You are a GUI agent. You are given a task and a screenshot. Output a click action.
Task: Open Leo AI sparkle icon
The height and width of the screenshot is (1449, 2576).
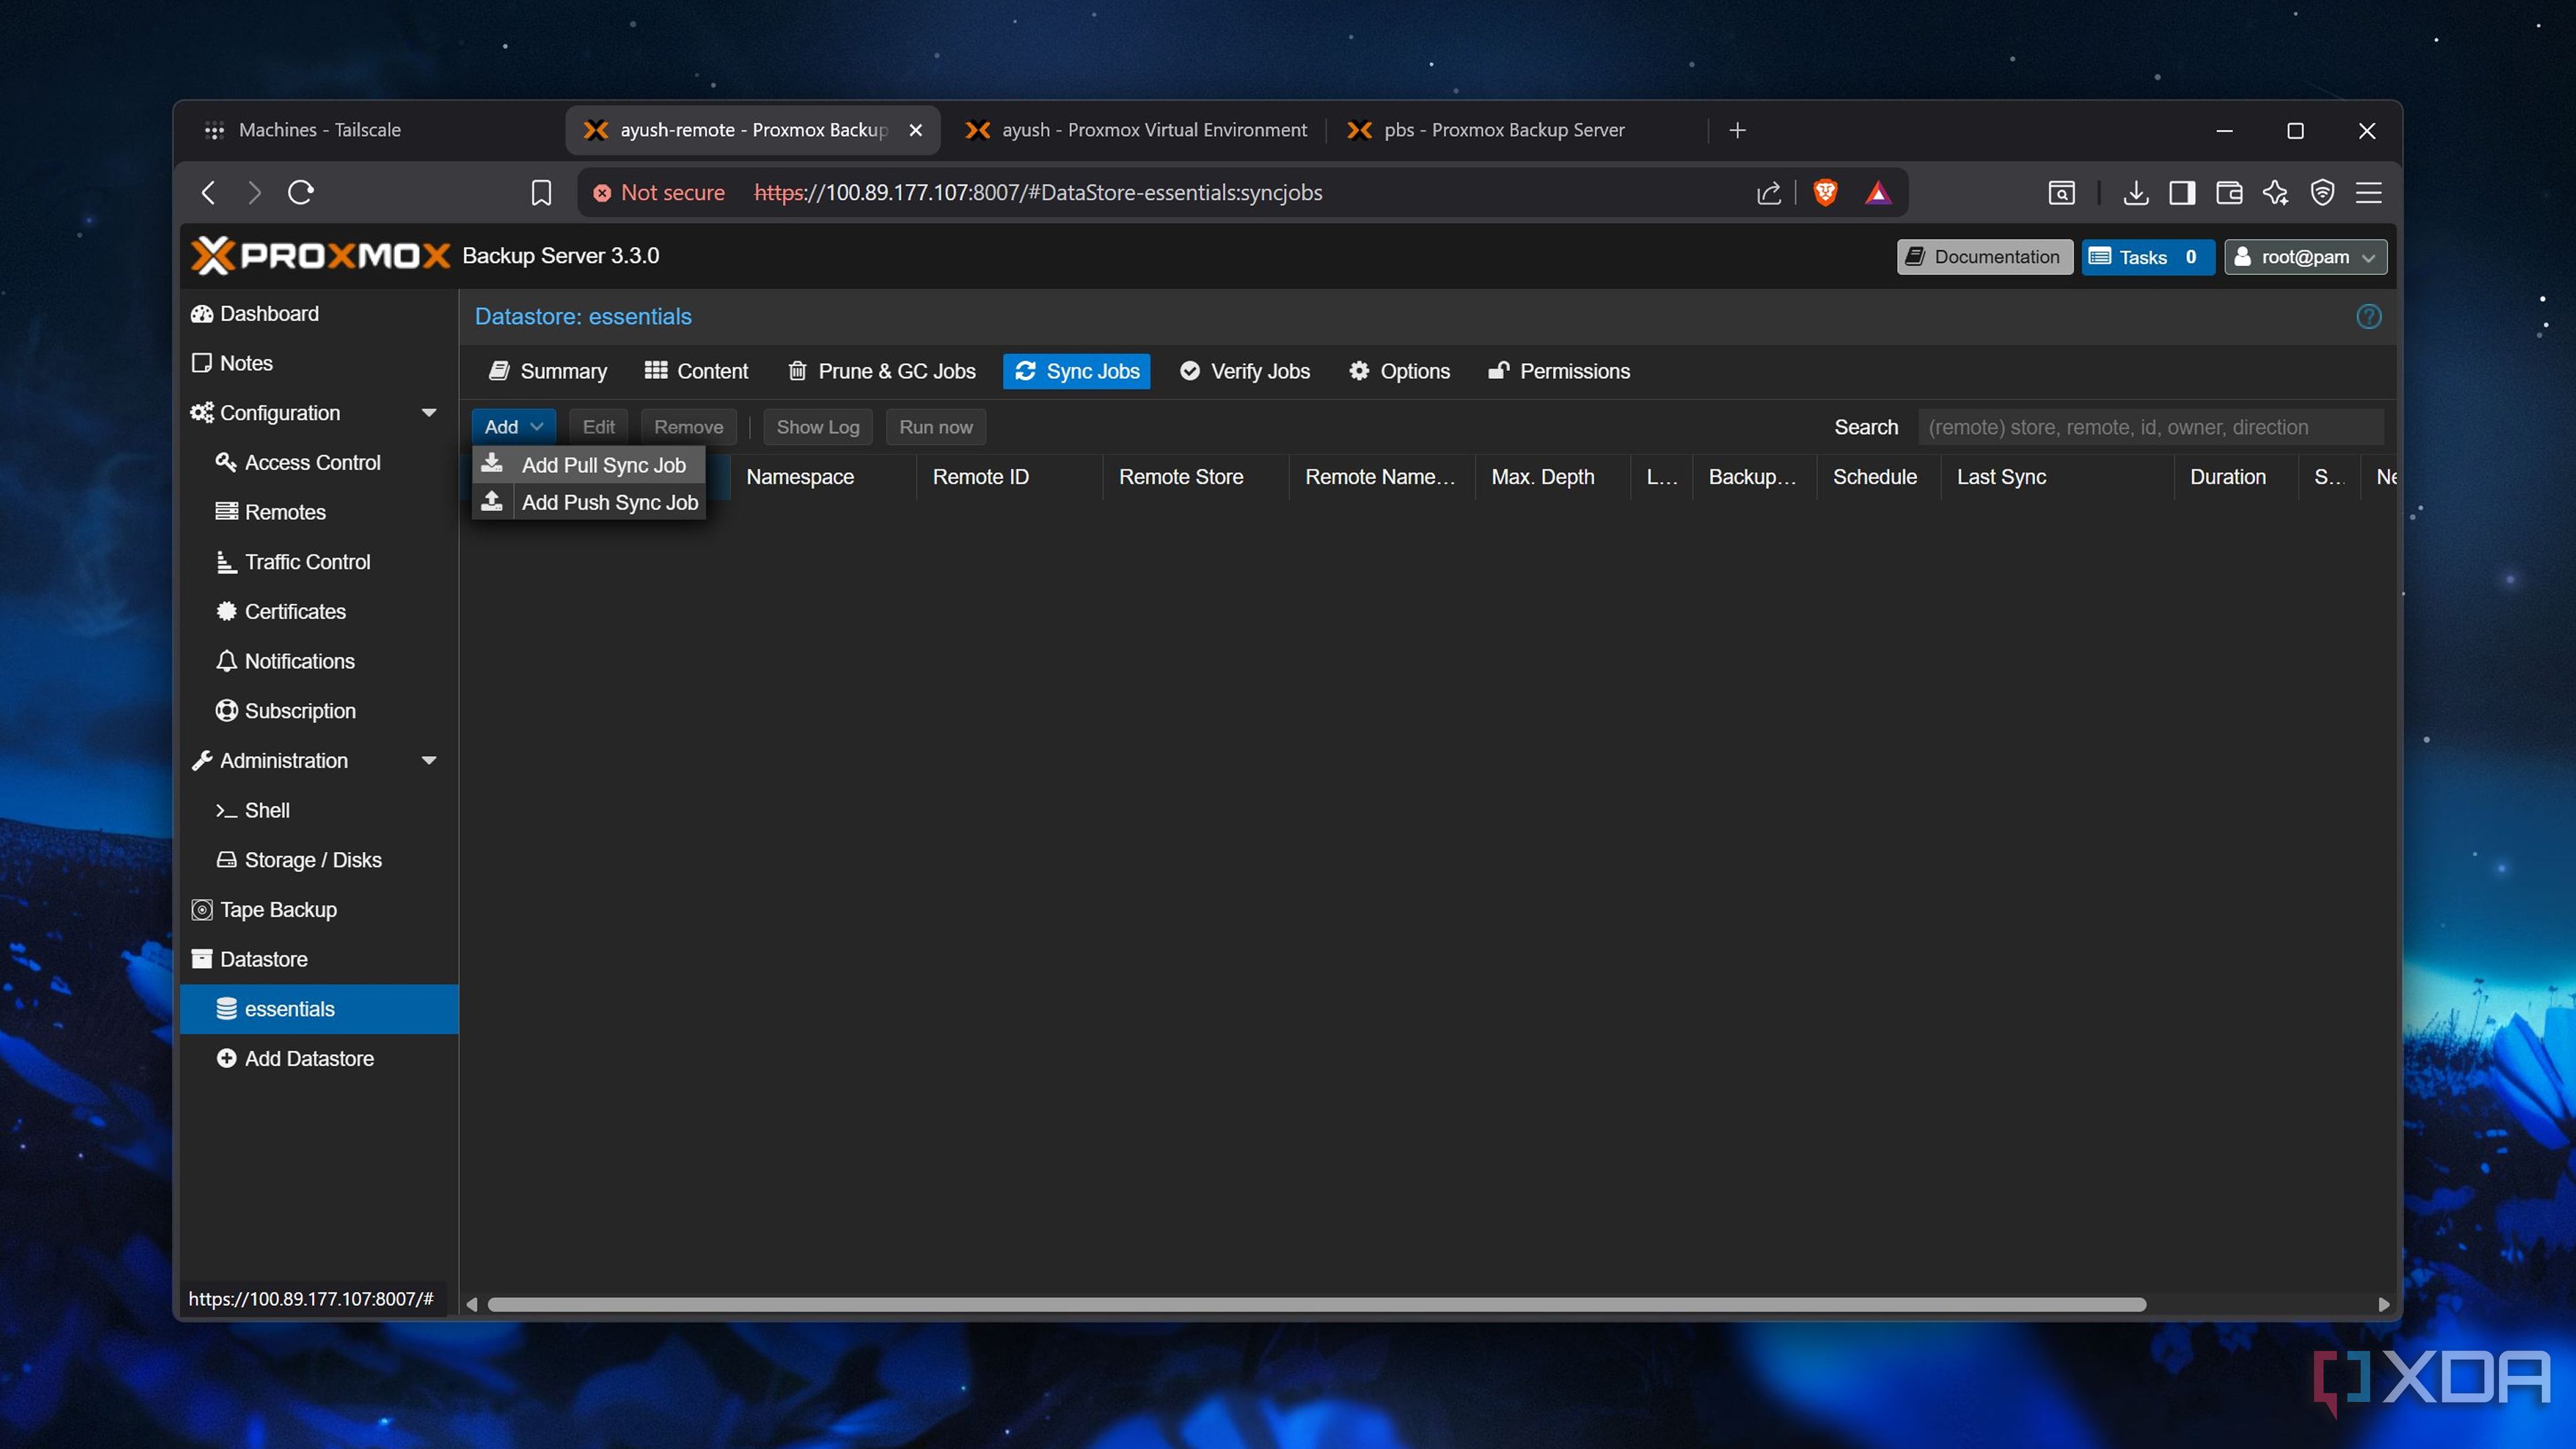tap(2275, 193)
